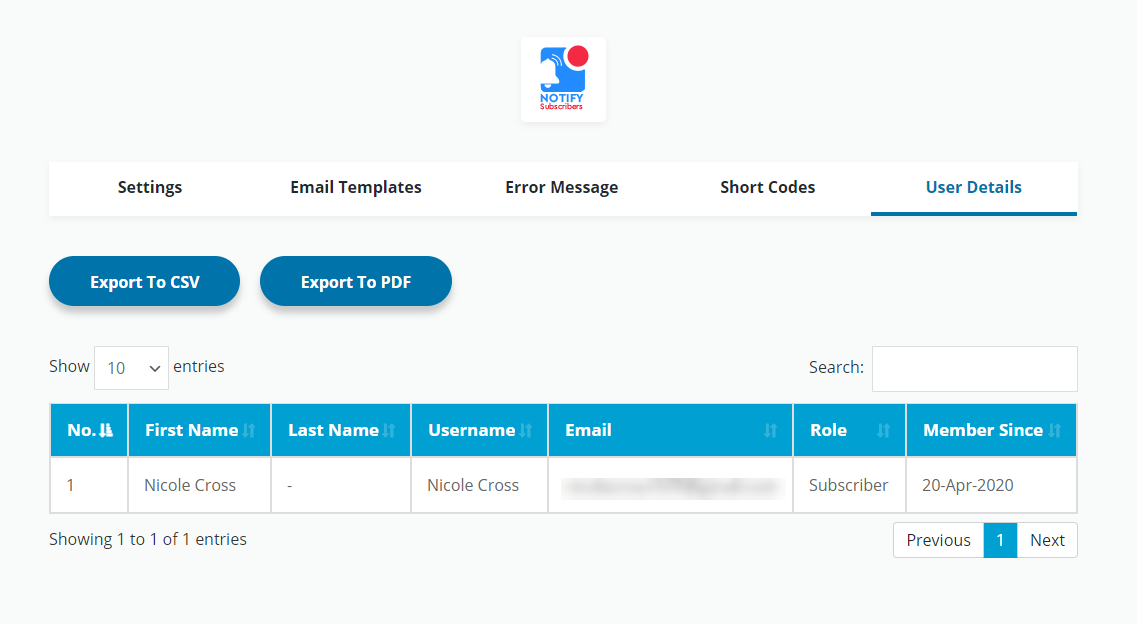Sort by Last Name arrow icon

coord(389,430)
